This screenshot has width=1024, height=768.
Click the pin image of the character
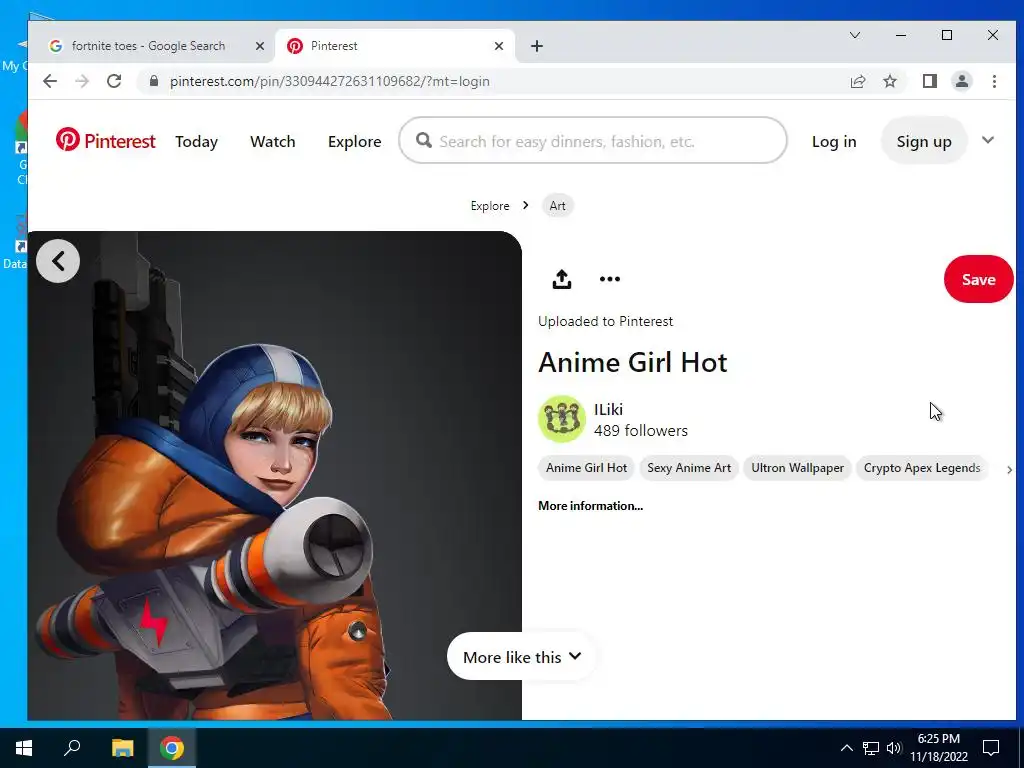[274, 475]
